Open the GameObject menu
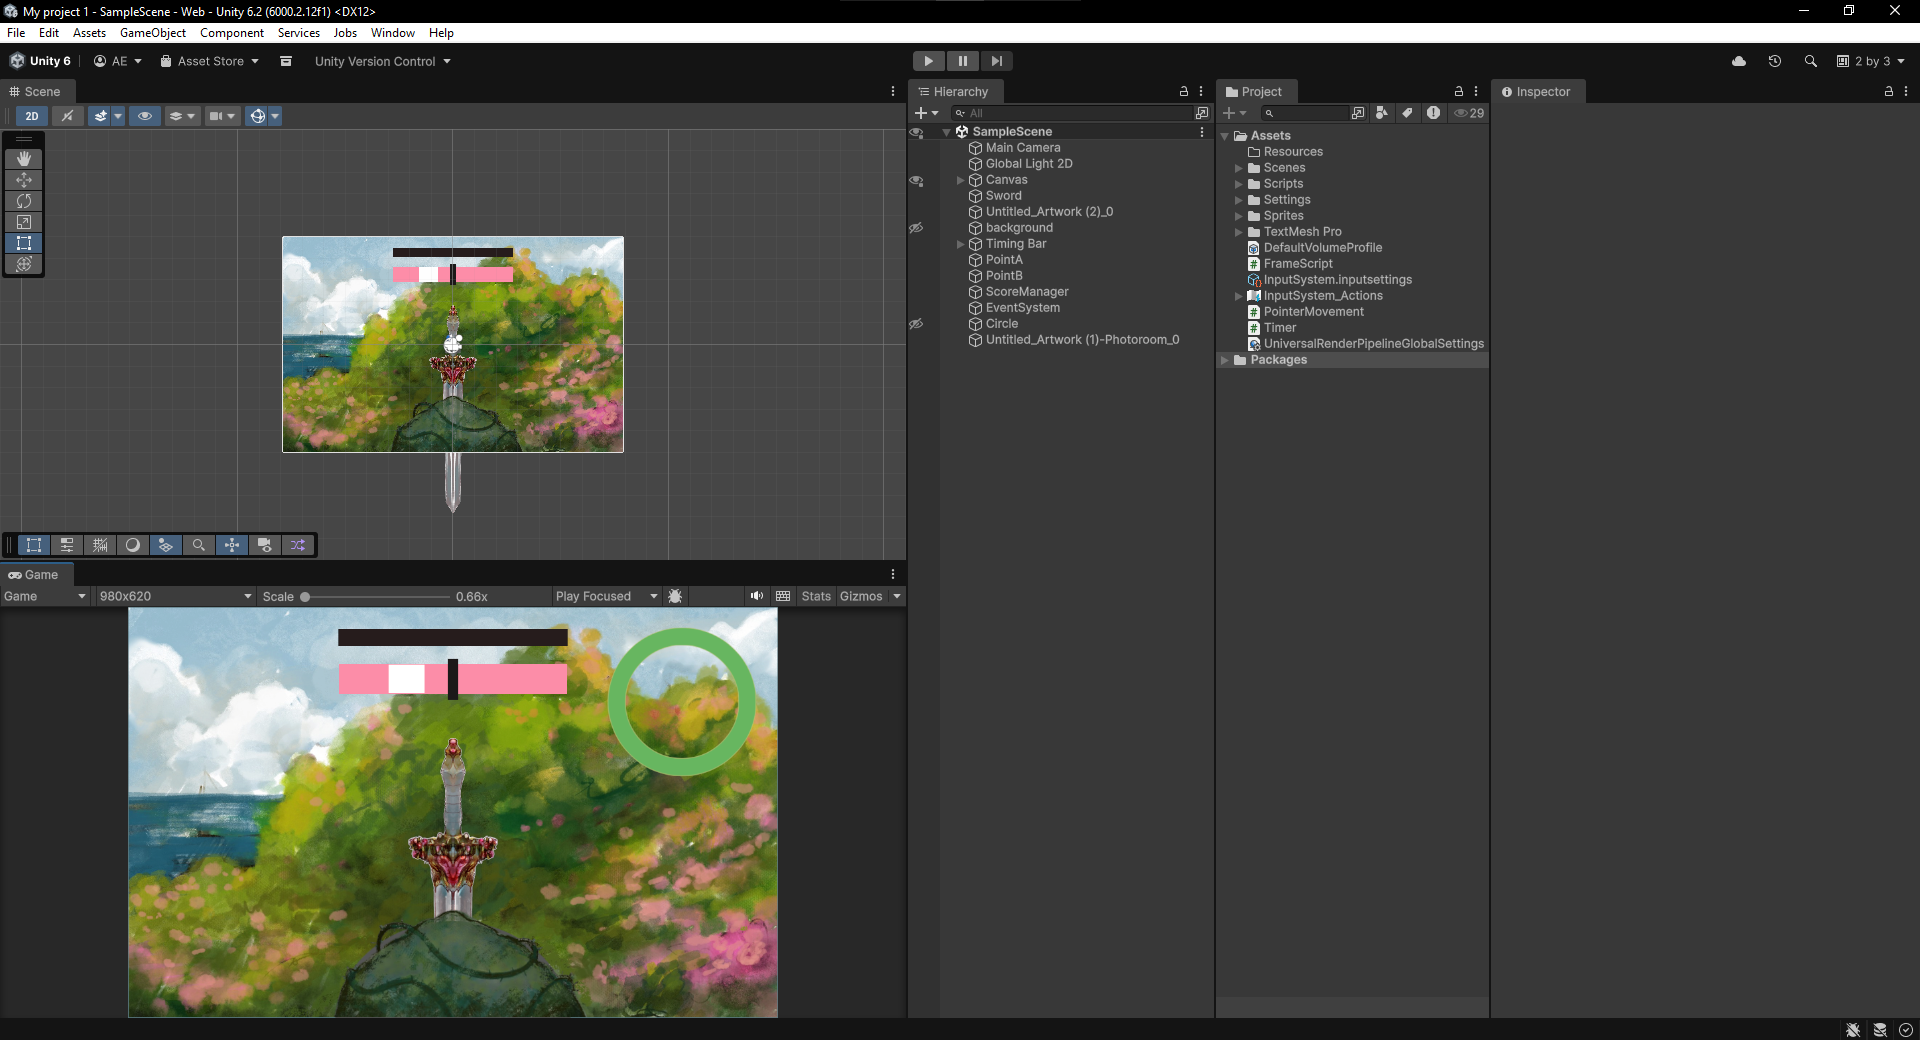Viewport: 1920px width, 1040px height. click(x=153, y=33)
